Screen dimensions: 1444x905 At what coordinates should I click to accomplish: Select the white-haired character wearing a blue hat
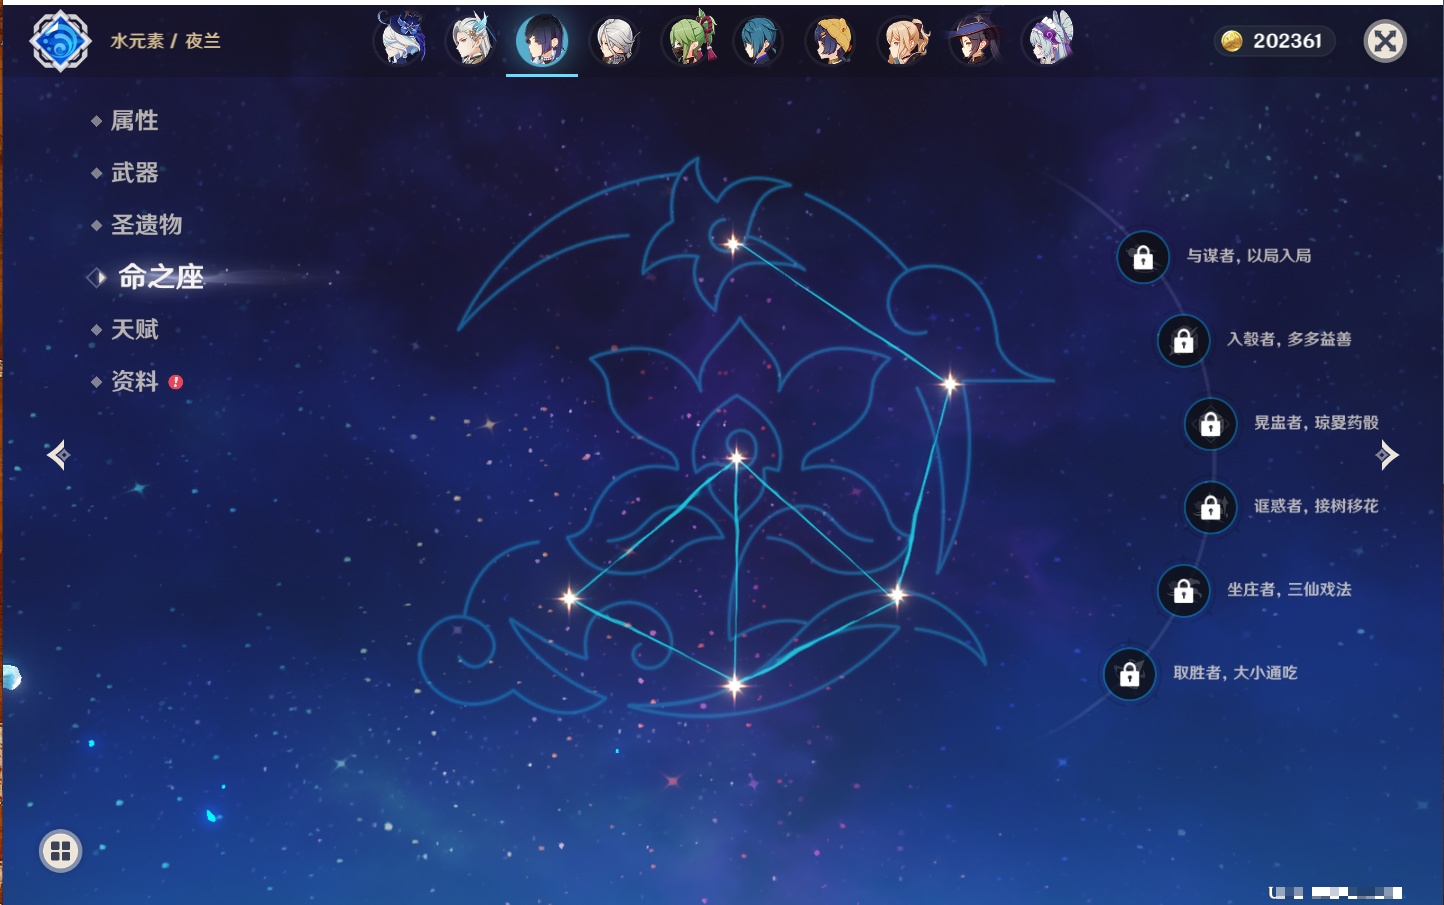[x=400, y=41]
